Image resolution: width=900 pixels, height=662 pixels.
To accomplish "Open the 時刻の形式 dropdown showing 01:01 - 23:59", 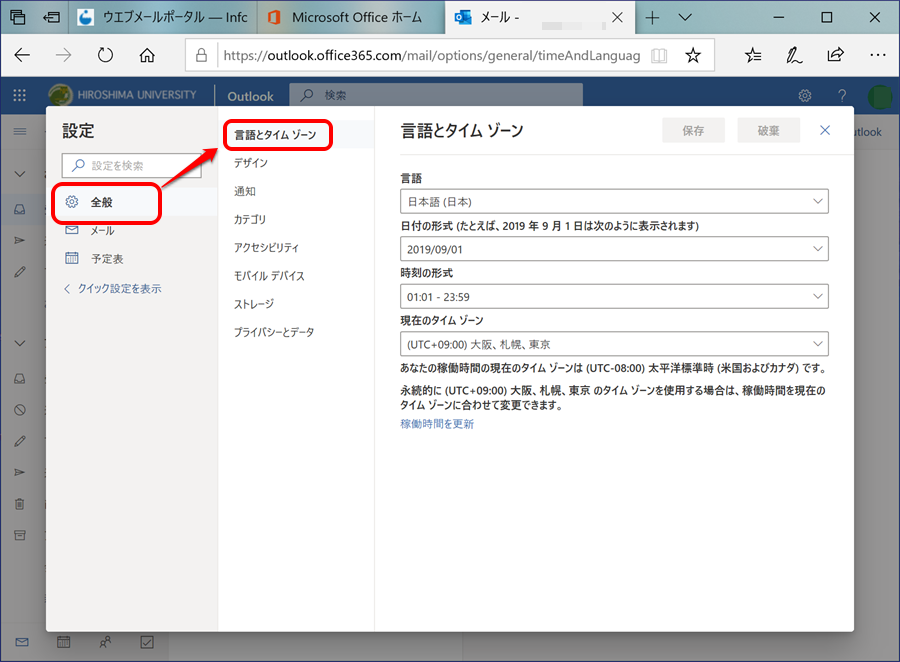I will pyautogui.click(x=614, y=296).
